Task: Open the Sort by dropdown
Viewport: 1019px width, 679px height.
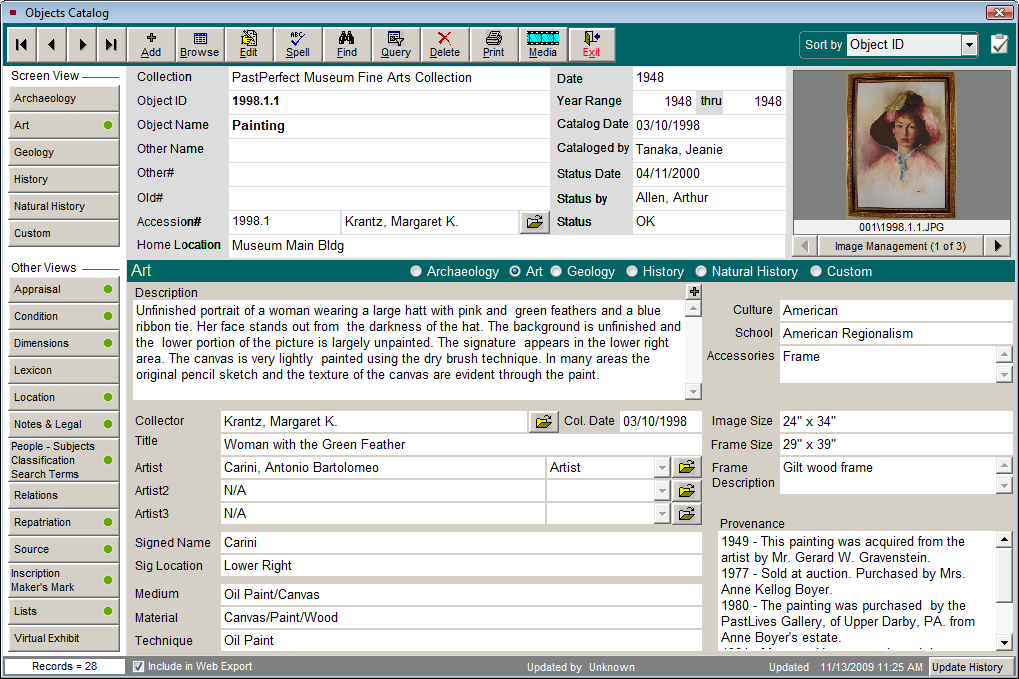Action: coord(969,45)
